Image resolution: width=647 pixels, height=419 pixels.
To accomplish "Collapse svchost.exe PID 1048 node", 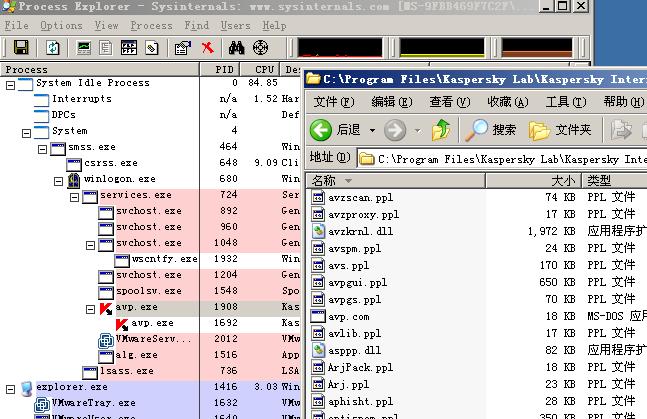I will 90,245.
